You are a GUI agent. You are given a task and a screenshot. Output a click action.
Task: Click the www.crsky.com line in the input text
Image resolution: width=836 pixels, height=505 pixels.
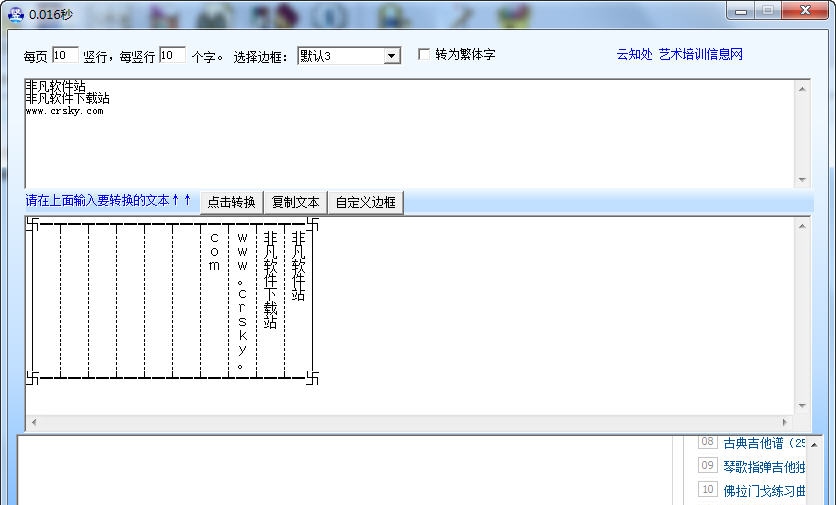coord(64,111)
